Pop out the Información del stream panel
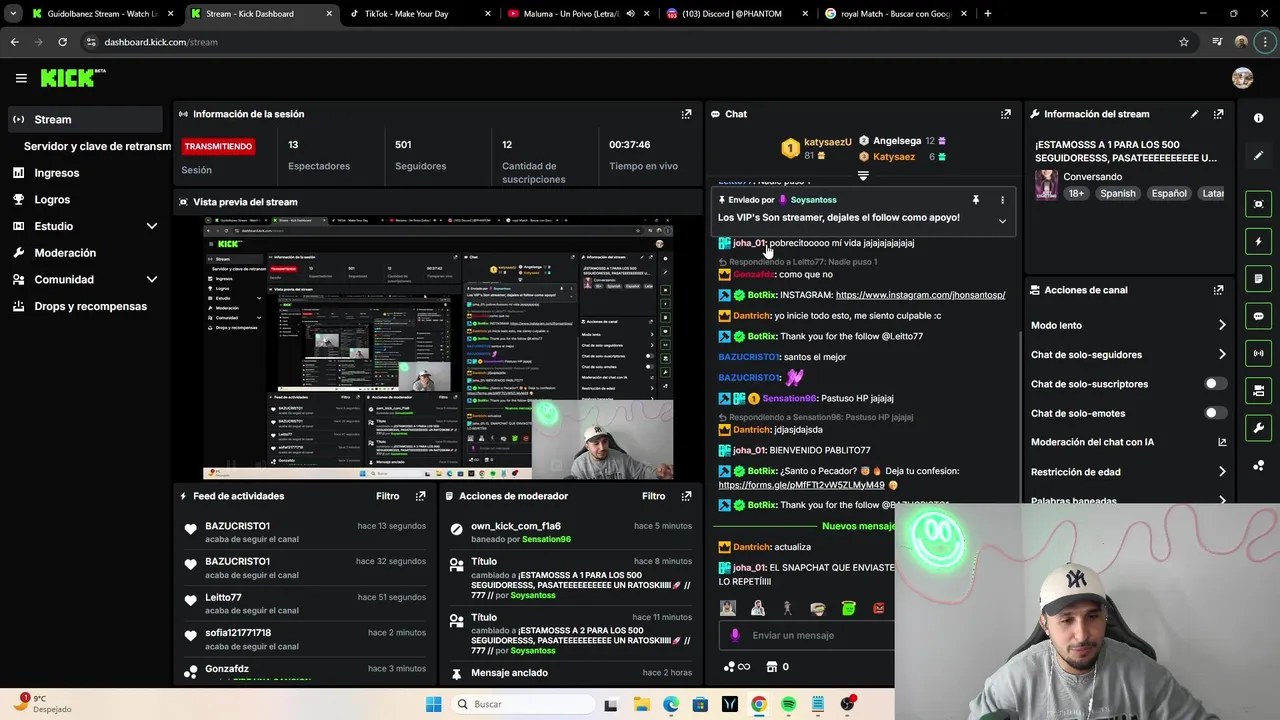This screenshot has height=720, width=1280. point(1218,114)
